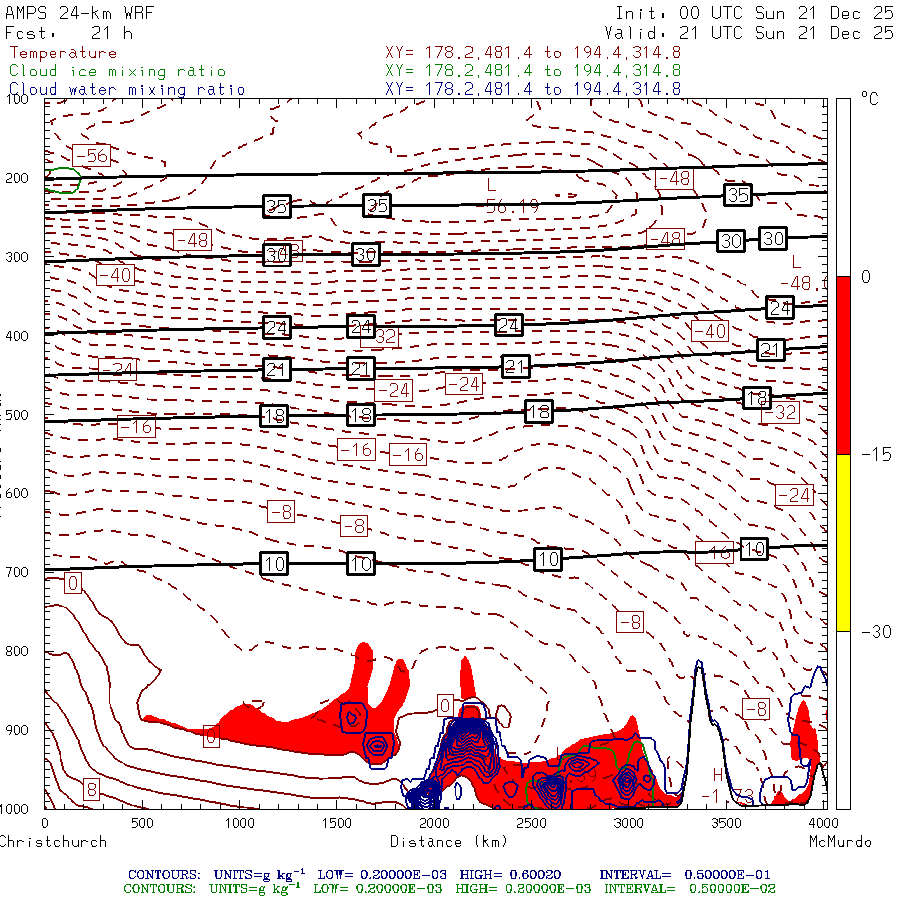Select the Cloud water mixing ratio legend label
This screenshot has width=900, height=900.
[127, 89]
